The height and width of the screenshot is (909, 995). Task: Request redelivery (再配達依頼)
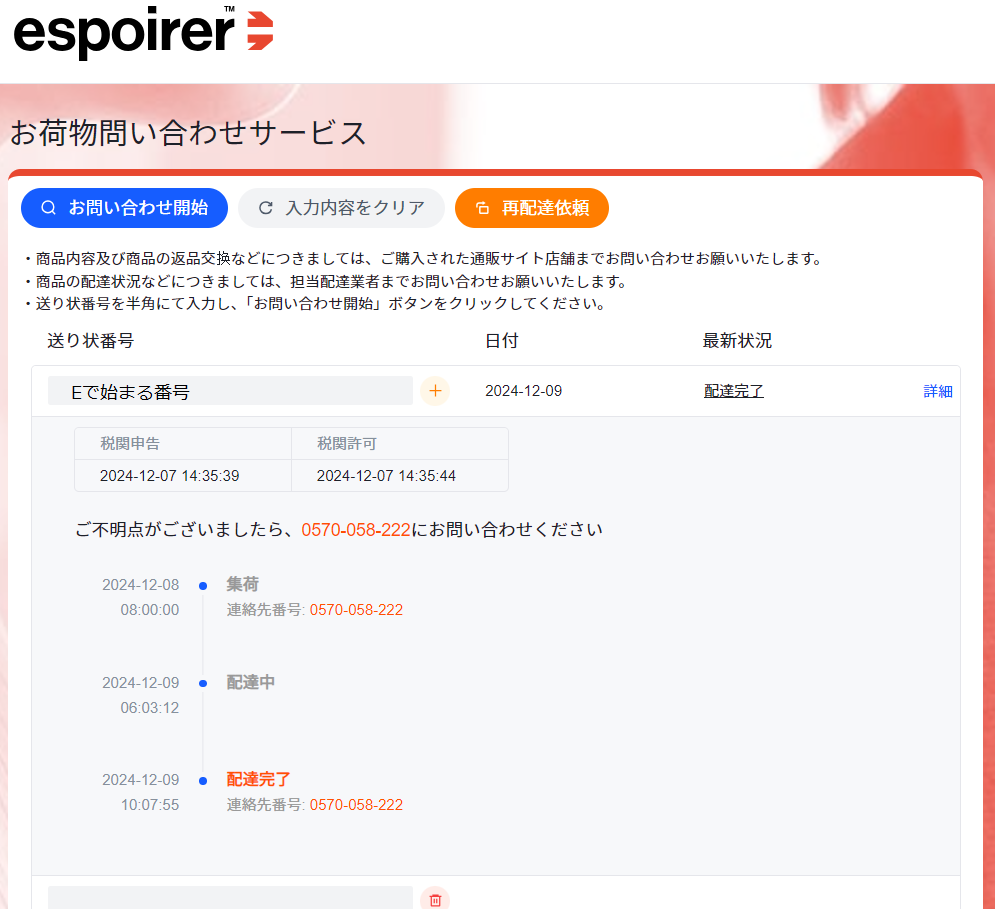tap(532, 208)
